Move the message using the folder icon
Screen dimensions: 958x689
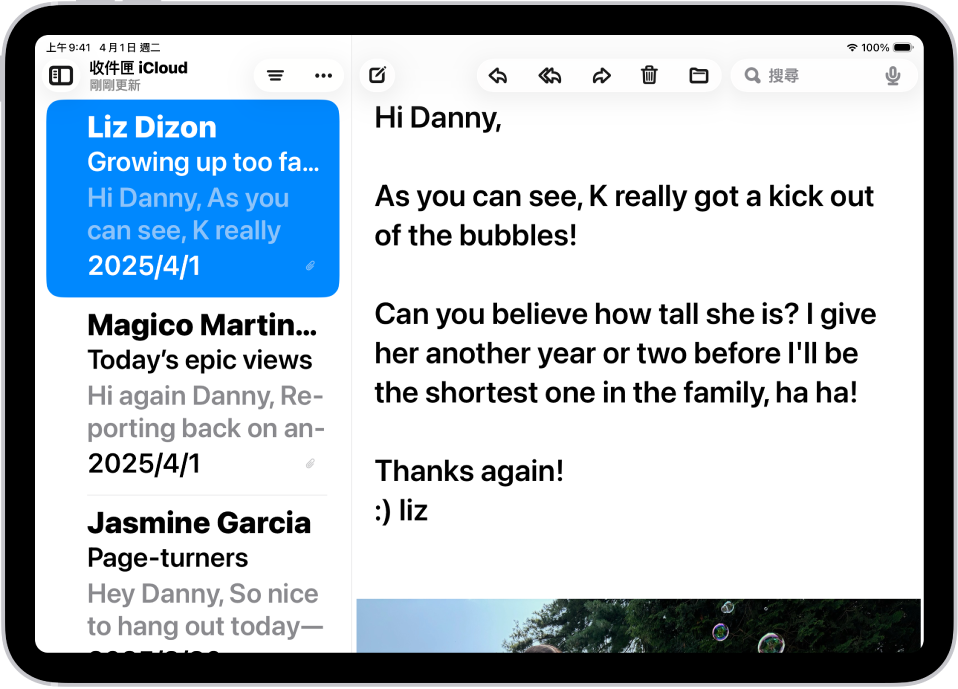pos(698,74)
